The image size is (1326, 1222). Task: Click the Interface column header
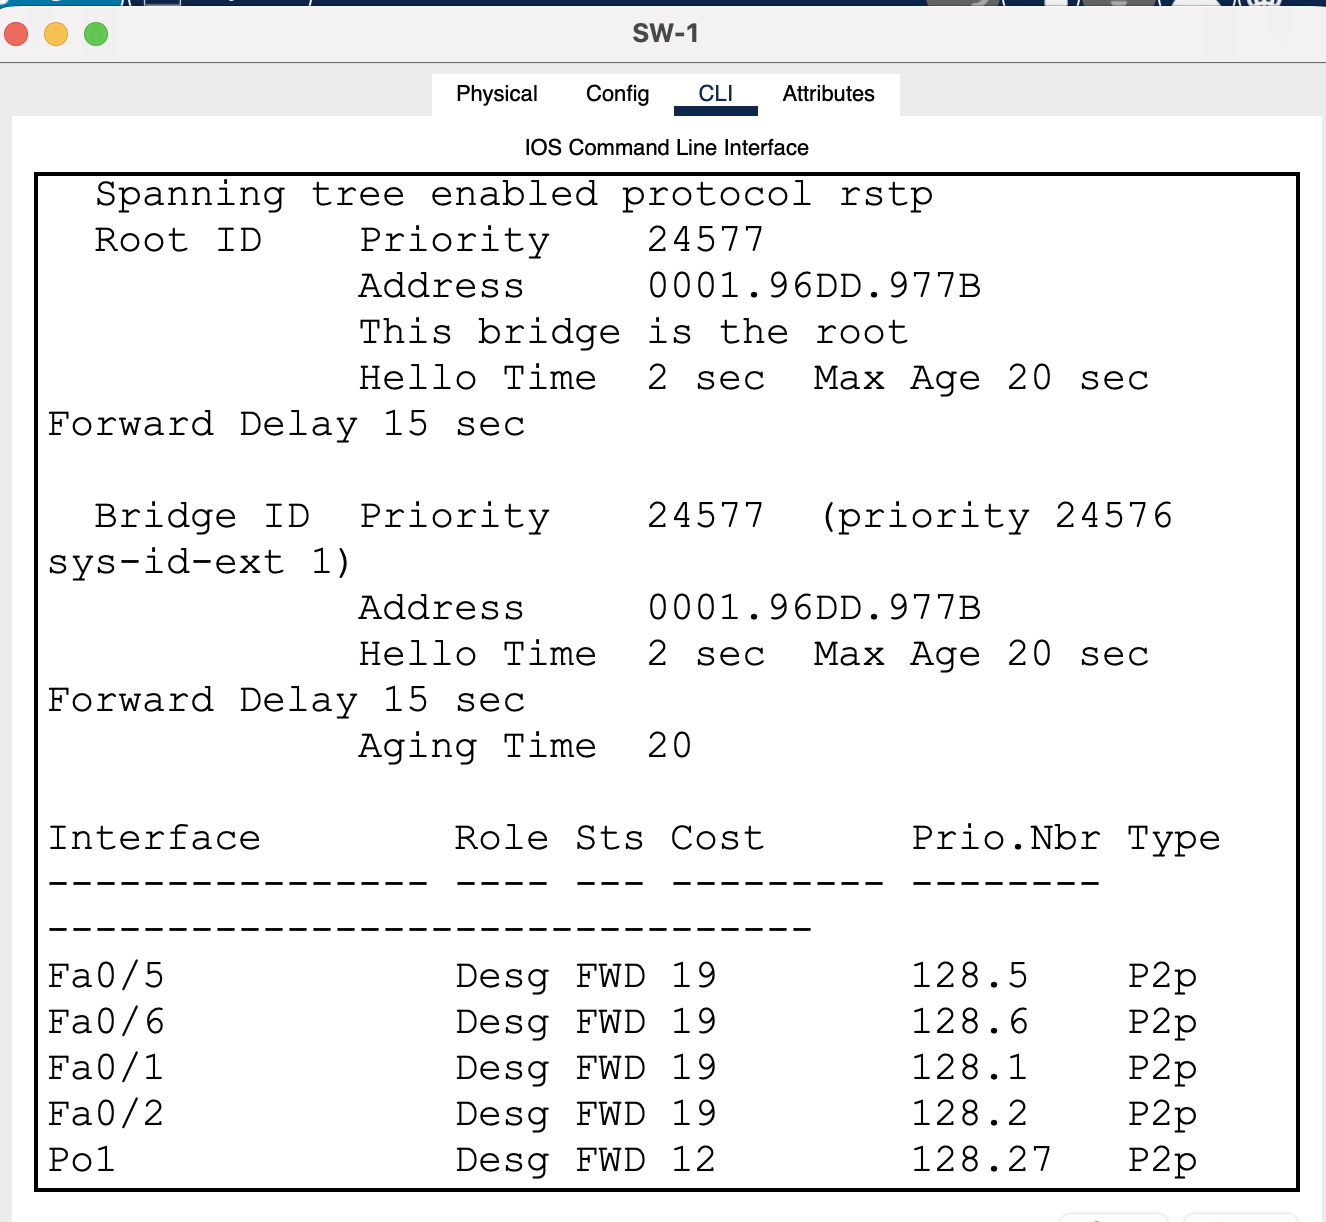pyautogui.click(x=154, y=838)
